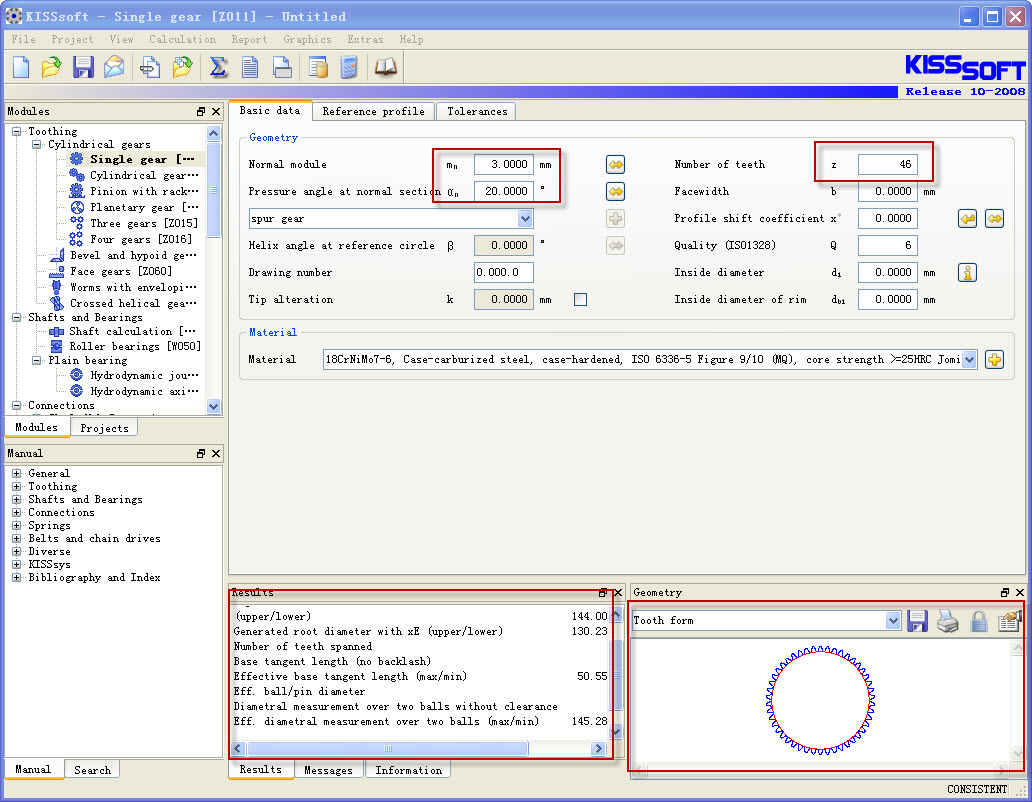Collapse the Cylindrical gears node
This screenshot has height=802, width=1032.
[x=37, y=144]
